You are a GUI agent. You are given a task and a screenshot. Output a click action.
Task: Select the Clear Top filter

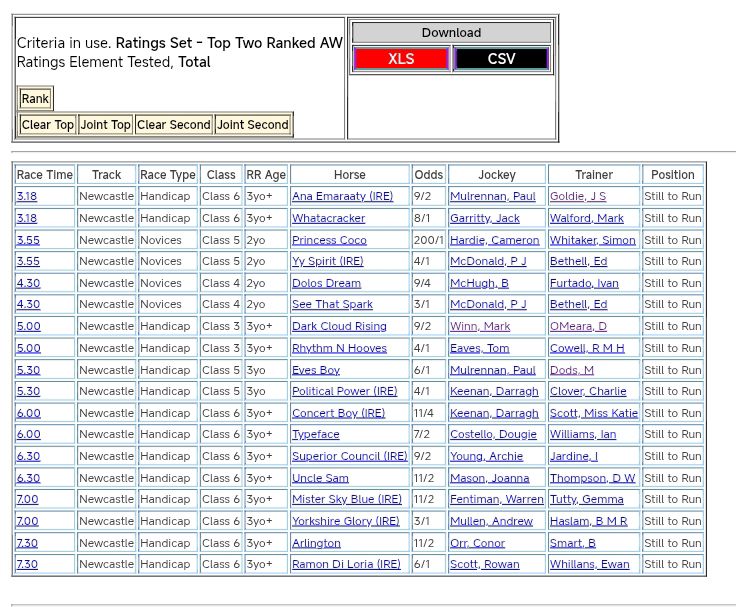pyautogui.click(x=48, y=125)
